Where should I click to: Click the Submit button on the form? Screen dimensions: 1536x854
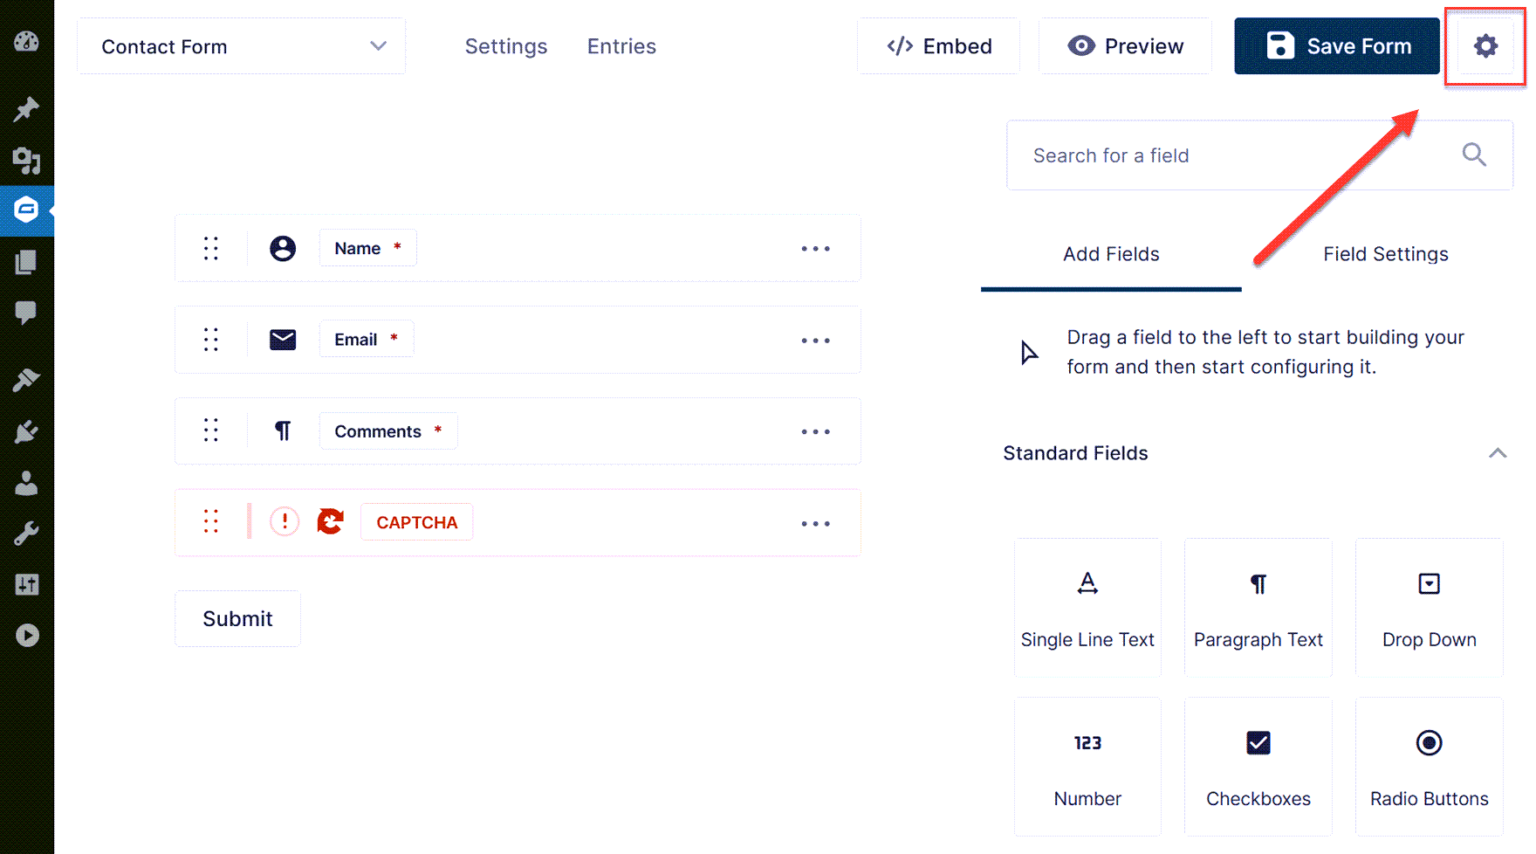237,618
